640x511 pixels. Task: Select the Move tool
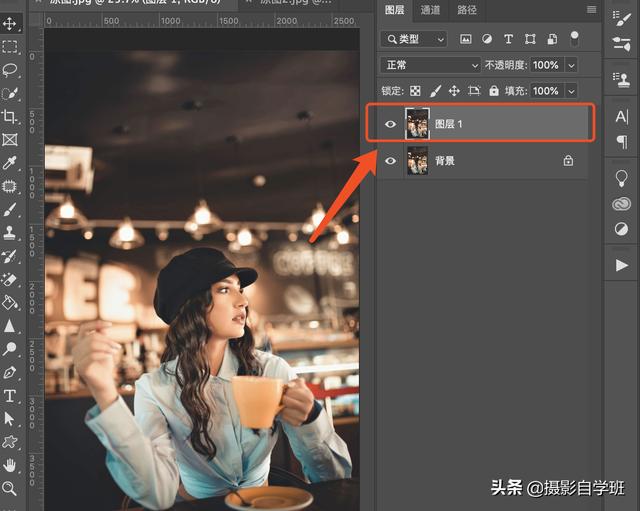pyautogui.click(x=9, y=23)
